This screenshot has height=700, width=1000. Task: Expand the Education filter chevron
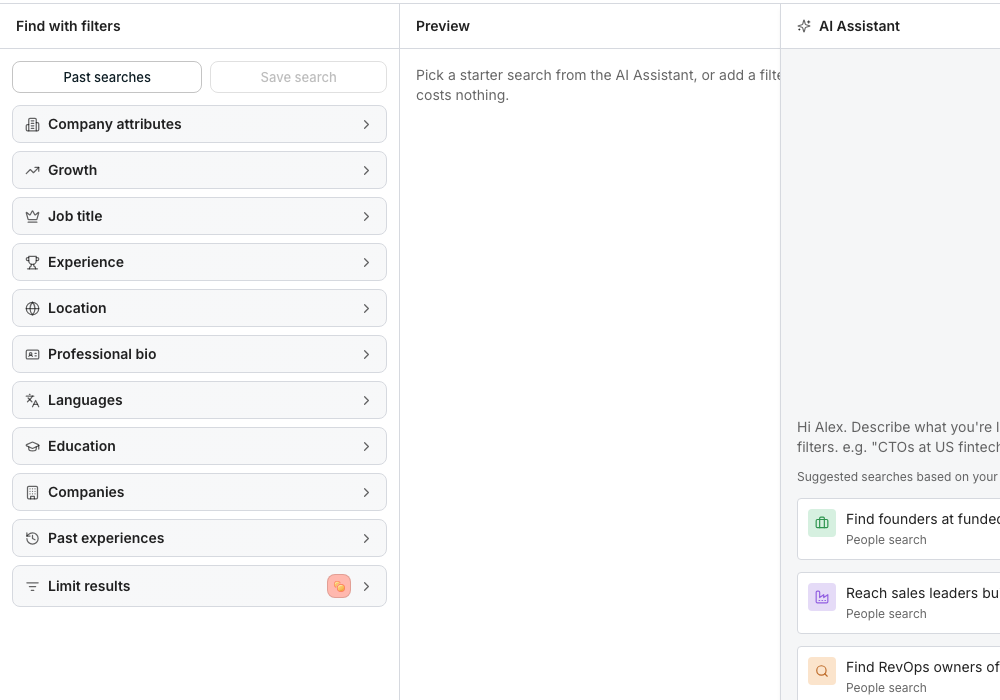pos(366,446)
